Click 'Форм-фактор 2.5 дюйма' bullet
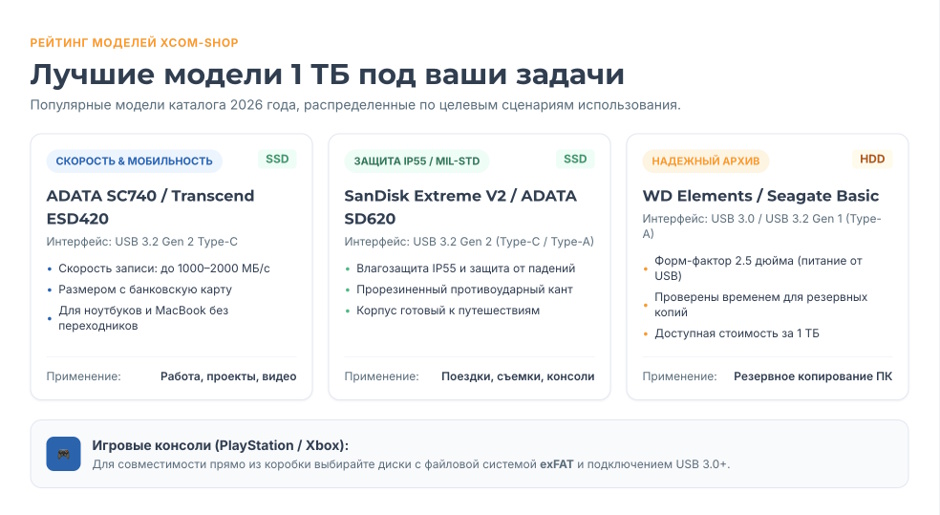The height and width of the screenshot is (515, 940). [x=758, y=269]
